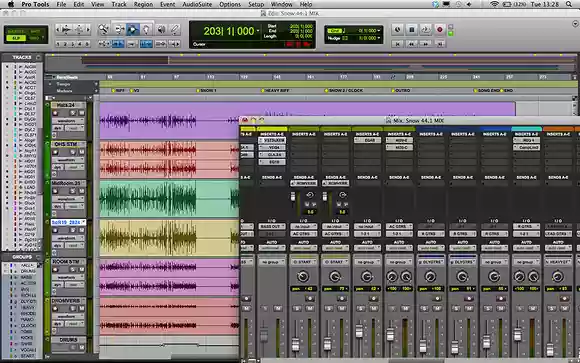Click the red Record transport button
The image size is (580, 363).
click(x=439, y=30)
